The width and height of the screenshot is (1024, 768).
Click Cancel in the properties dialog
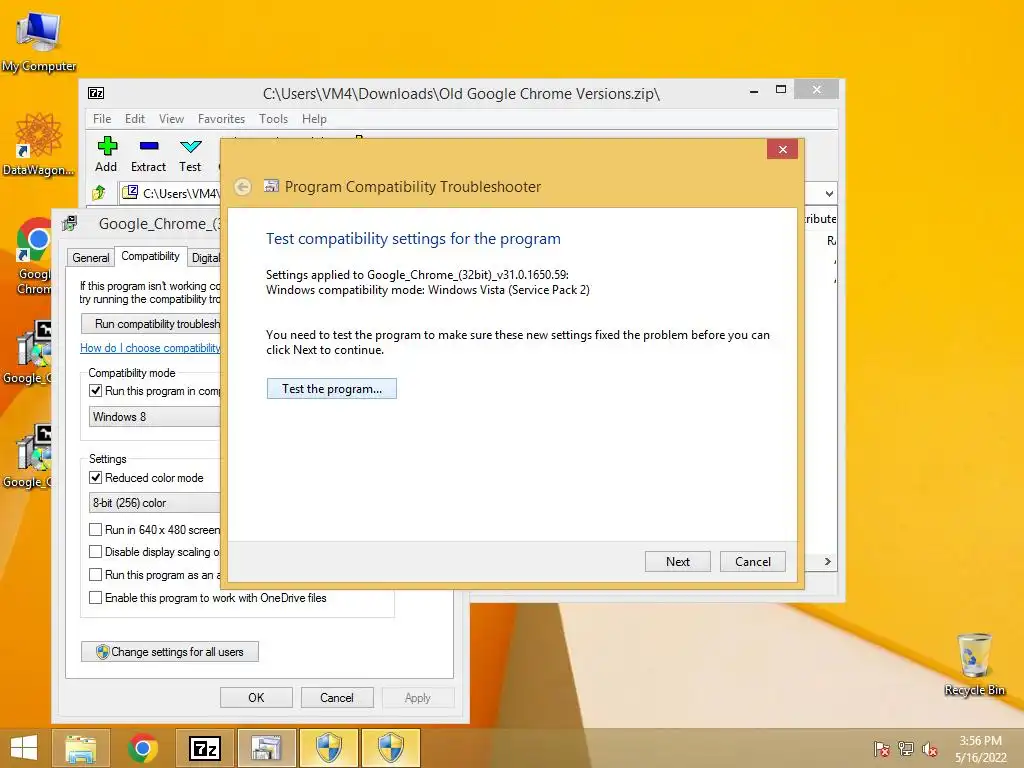point(337,697)
